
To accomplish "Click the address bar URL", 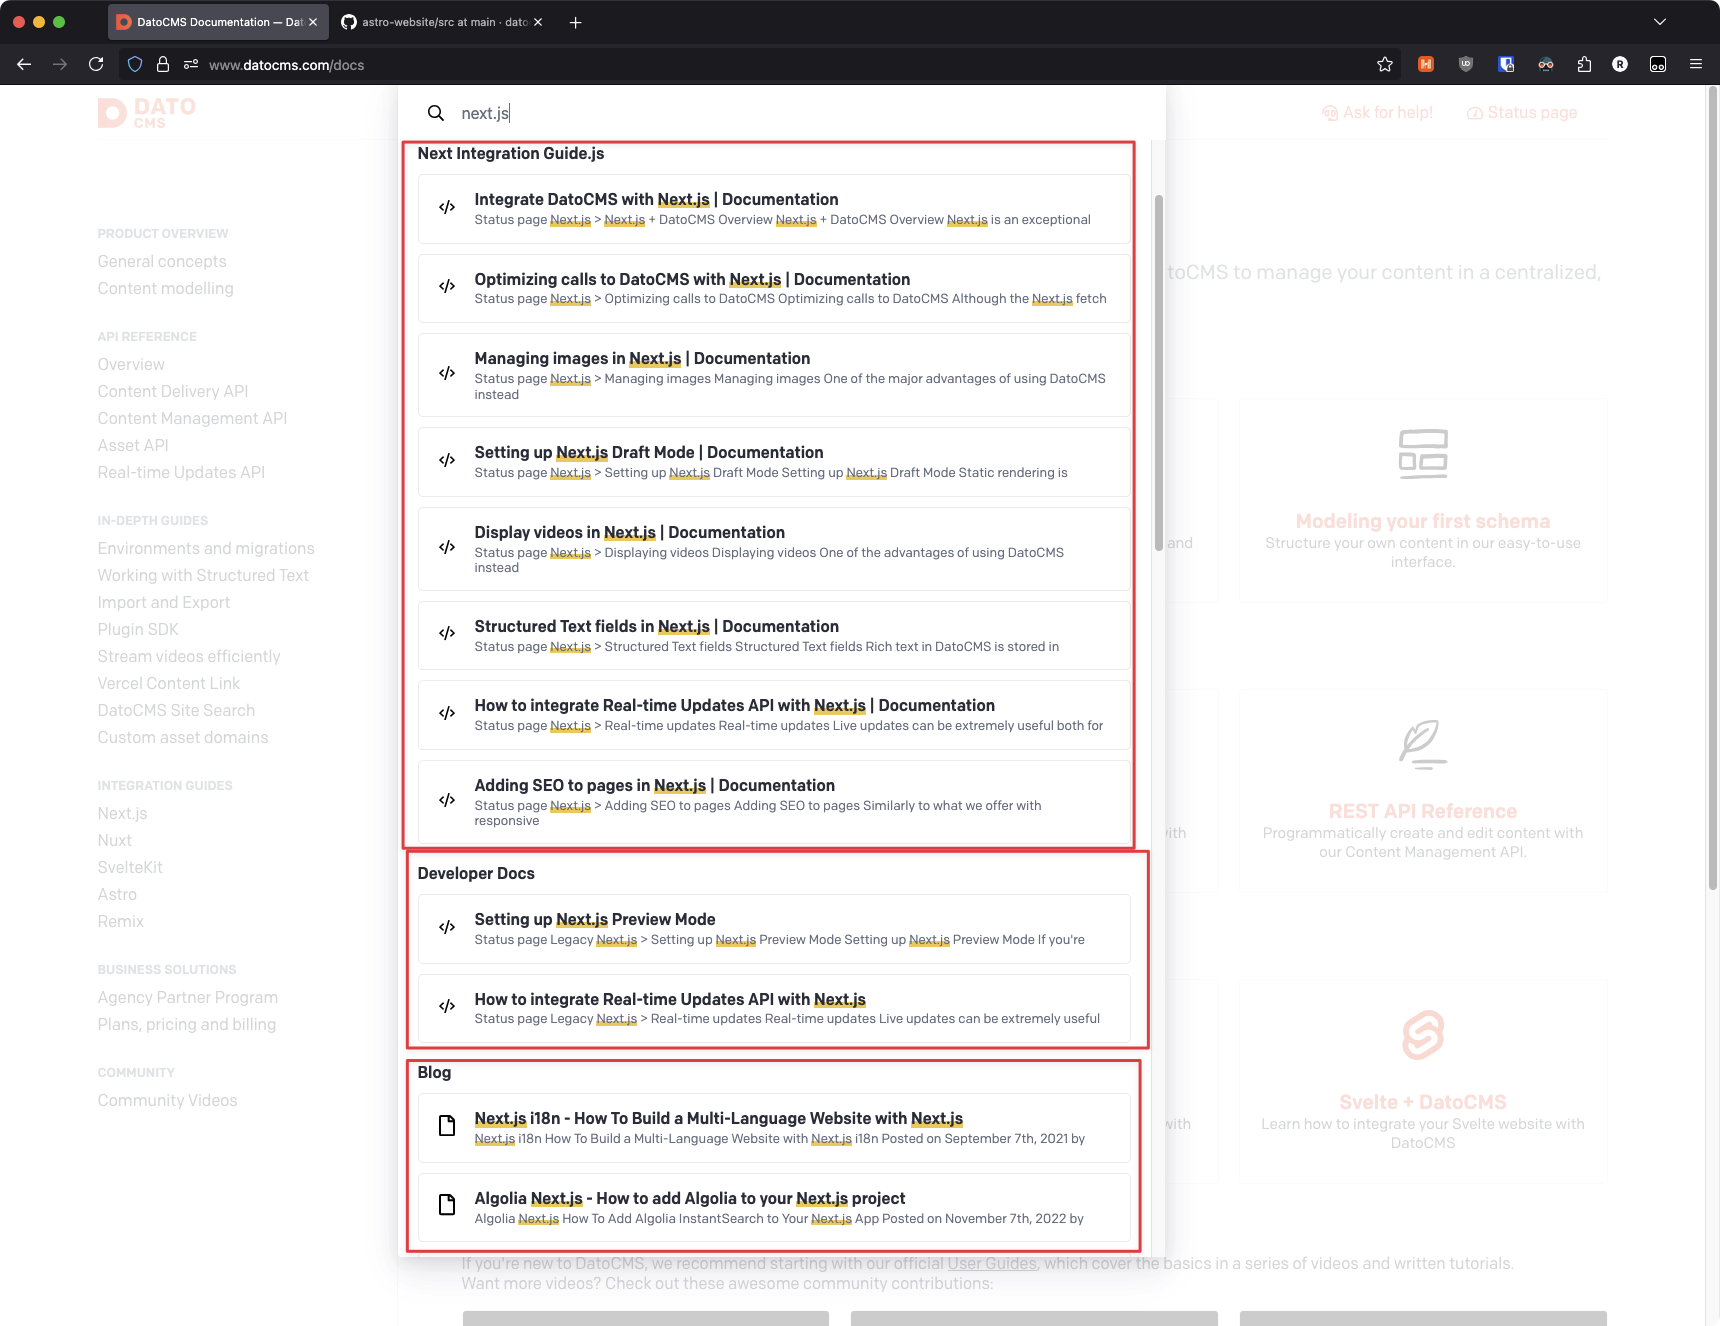I will tap(286, 65).
